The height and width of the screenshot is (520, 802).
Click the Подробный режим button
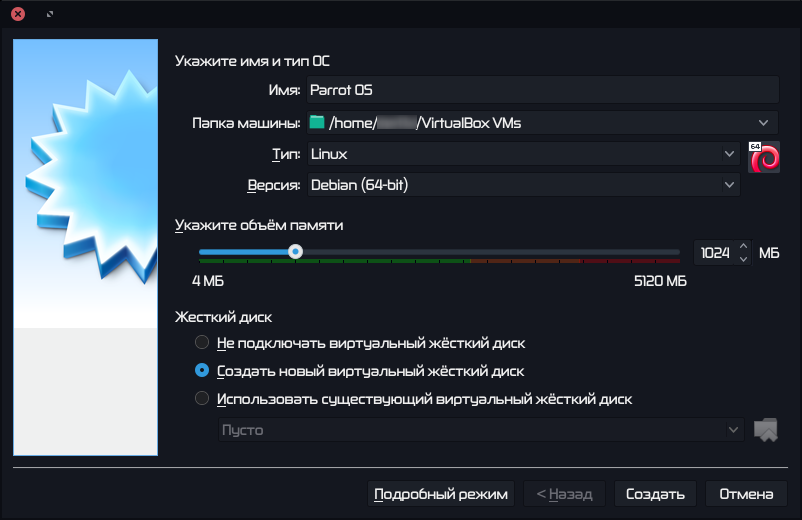[x=441, y=494]
